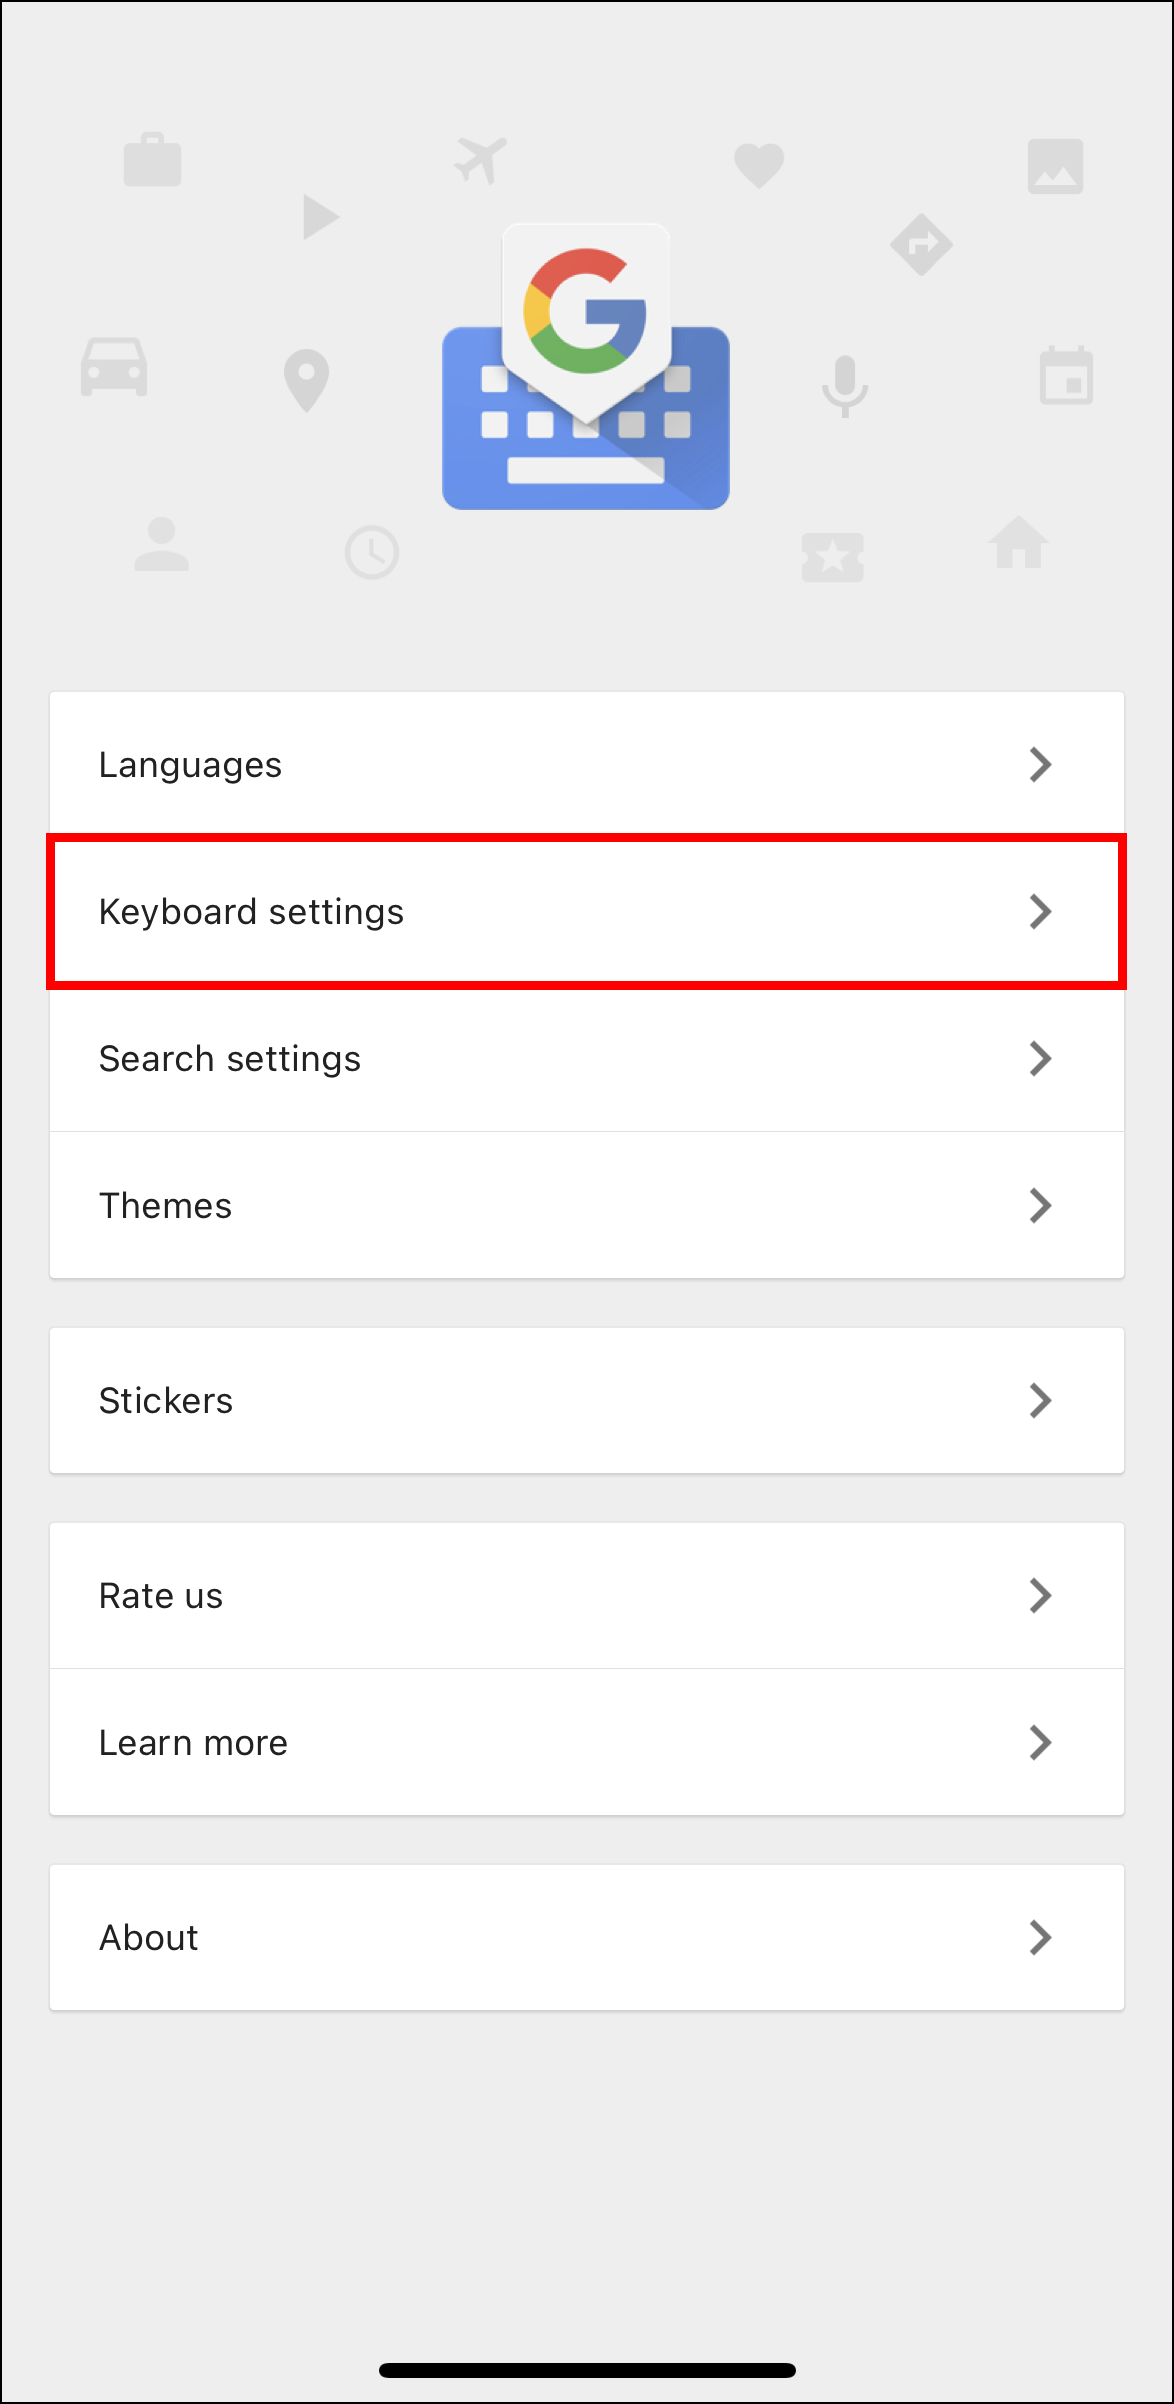
Task: Click the chevron beside About
Action: click(x=1041, y=1938)
